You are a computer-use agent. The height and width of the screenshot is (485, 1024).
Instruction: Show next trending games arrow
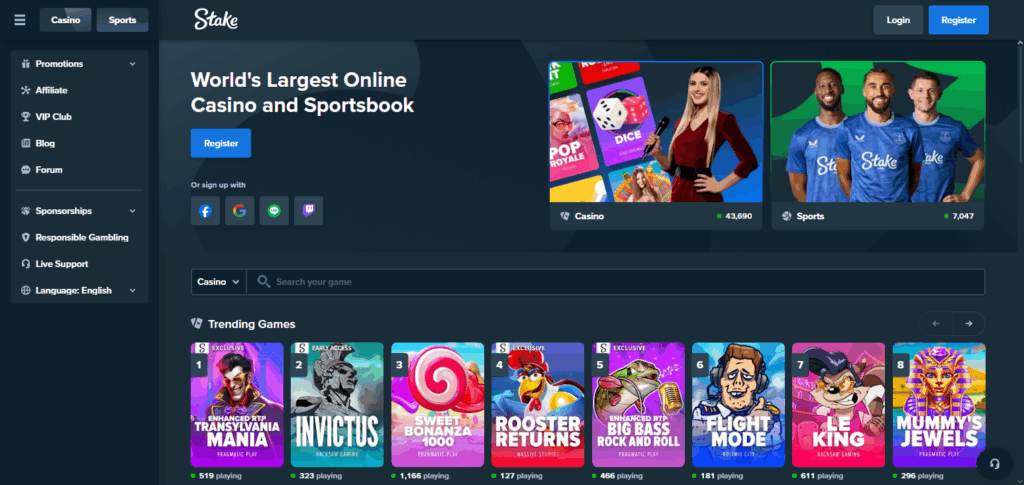(x=968, y=324)
